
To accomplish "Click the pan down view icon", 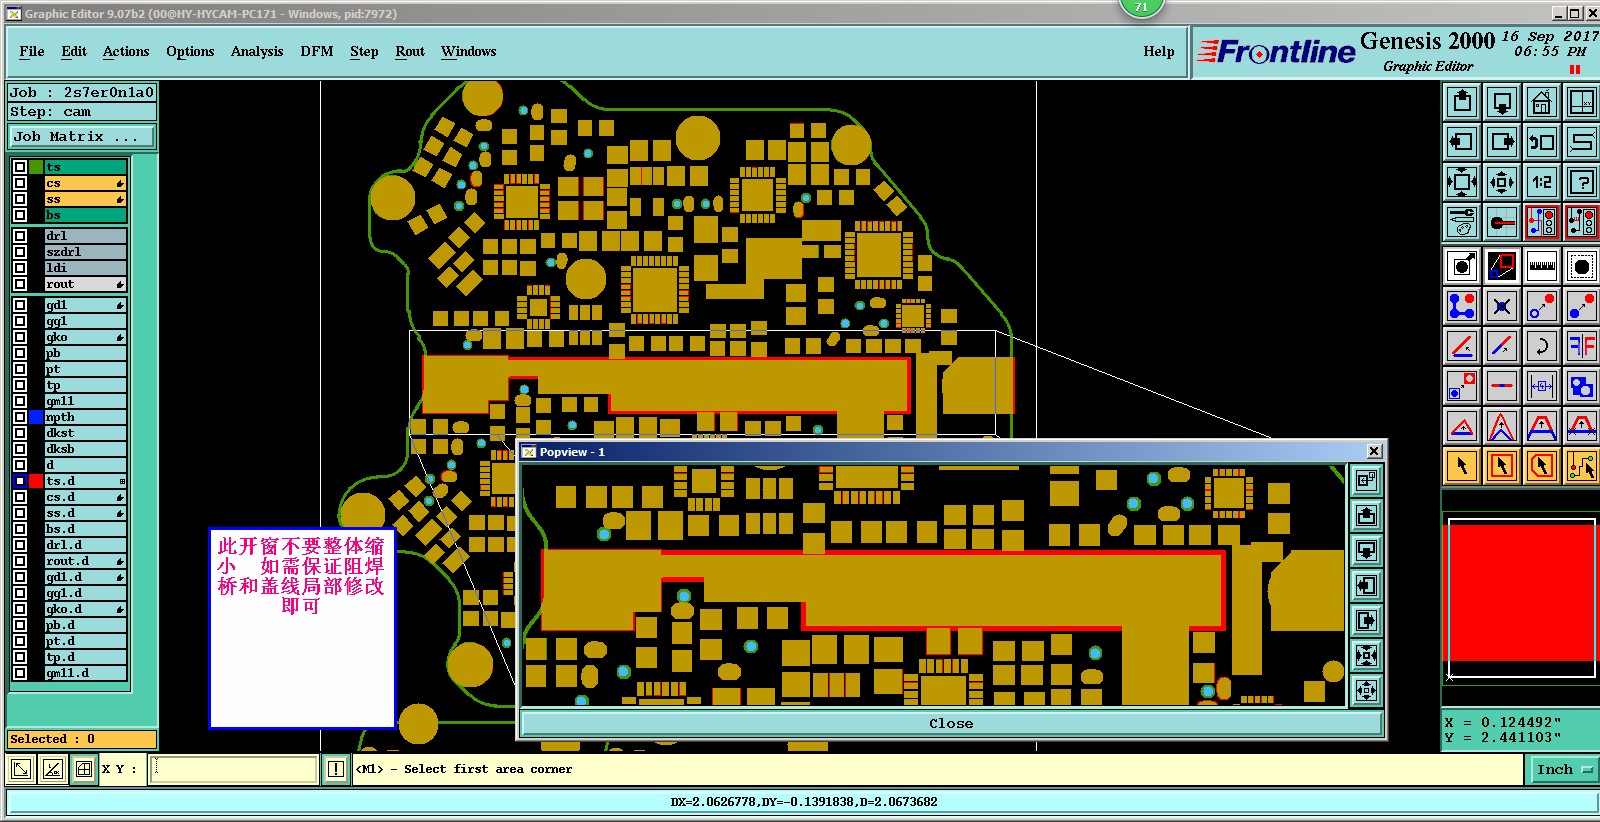I will [1502, 102].
